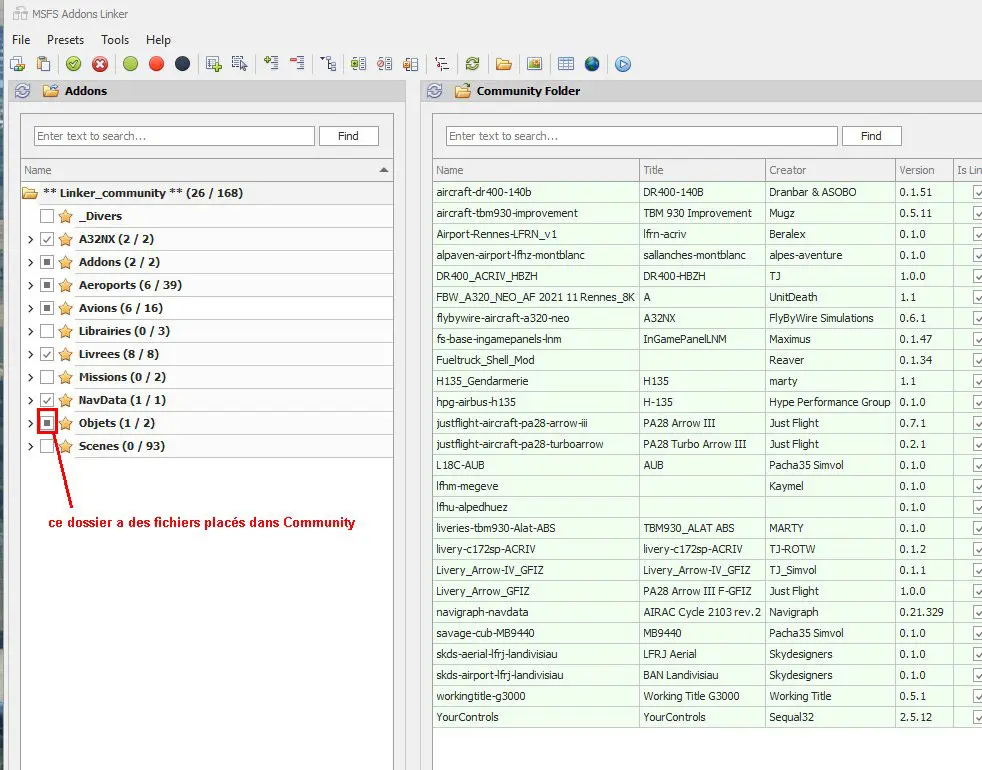Click the paste clipboard toolbar icon
Screen dimensions: 982x770
pyautogui.click(x=43, y=64)
